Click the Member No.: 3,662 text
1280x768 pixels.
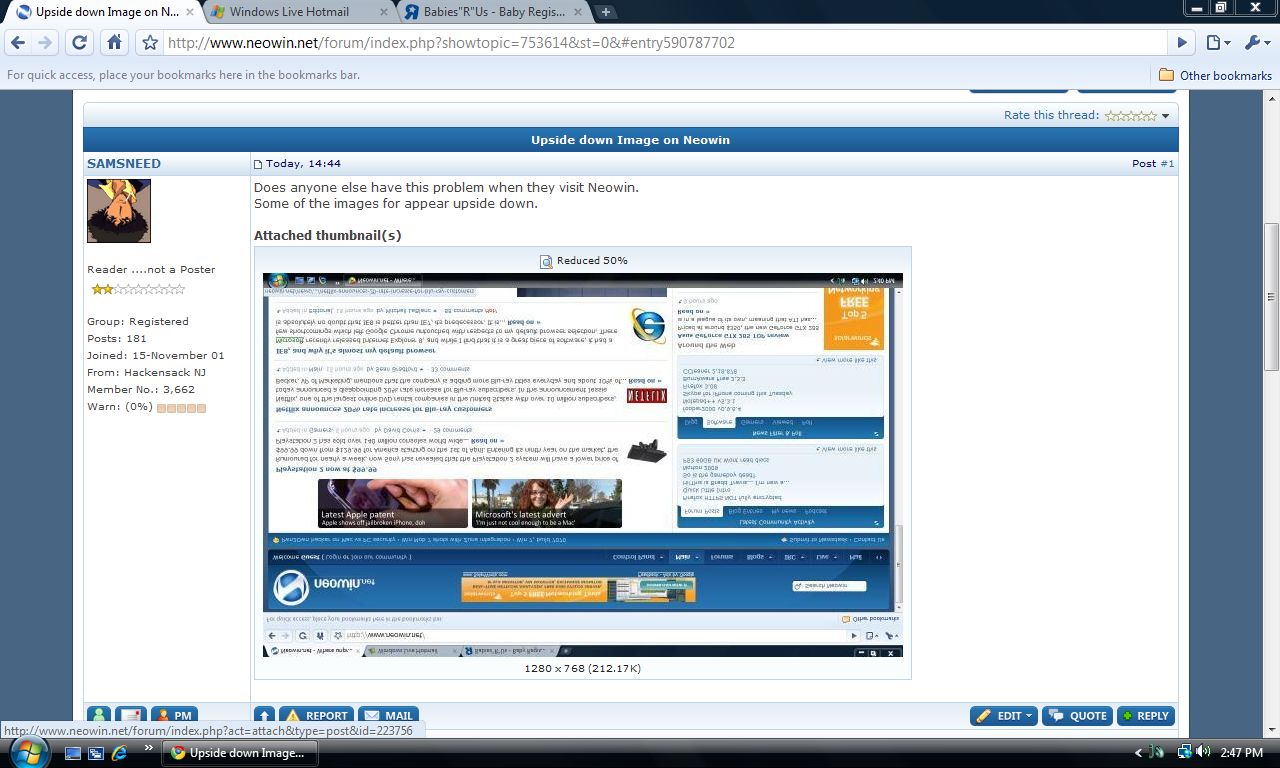pos(141,390)
